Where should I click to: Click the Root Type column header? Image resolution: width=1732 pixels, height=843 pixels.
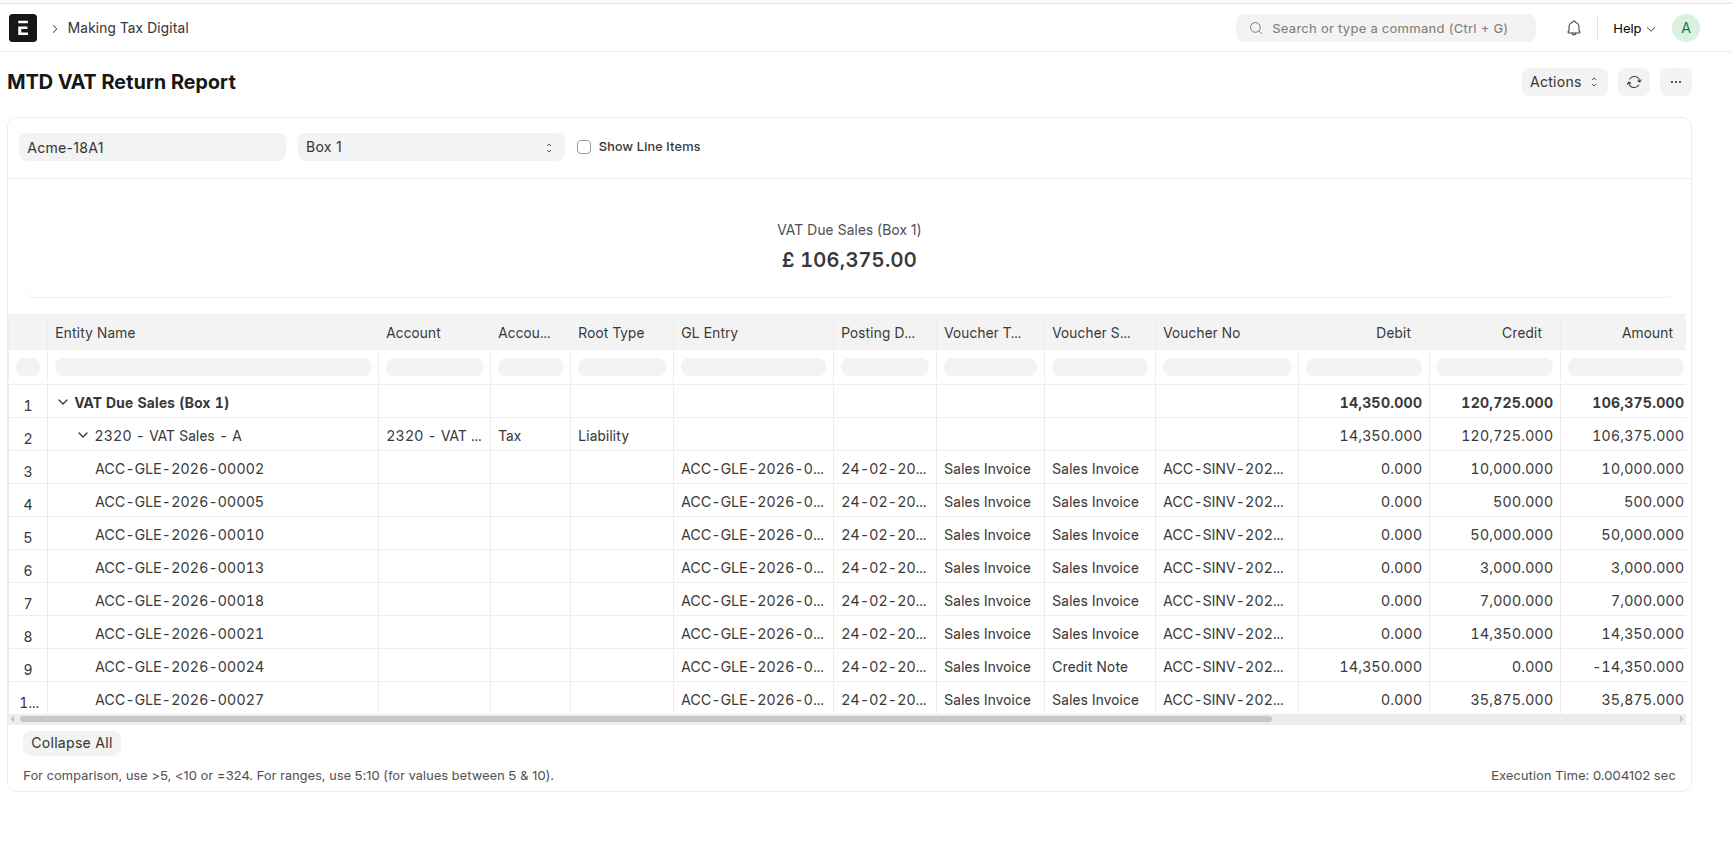(x=621, y=333)
